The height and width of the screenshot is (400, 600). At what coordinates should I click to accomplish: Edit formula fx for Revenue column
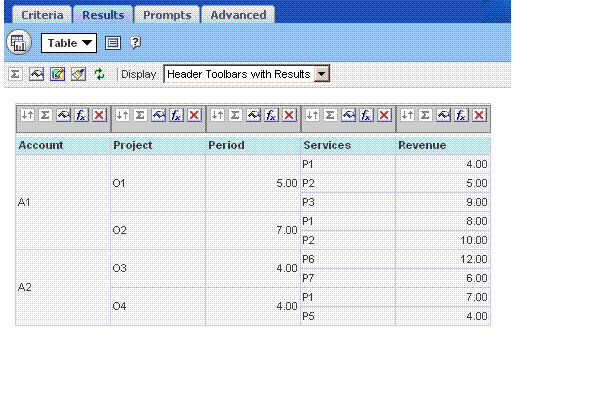461,115
